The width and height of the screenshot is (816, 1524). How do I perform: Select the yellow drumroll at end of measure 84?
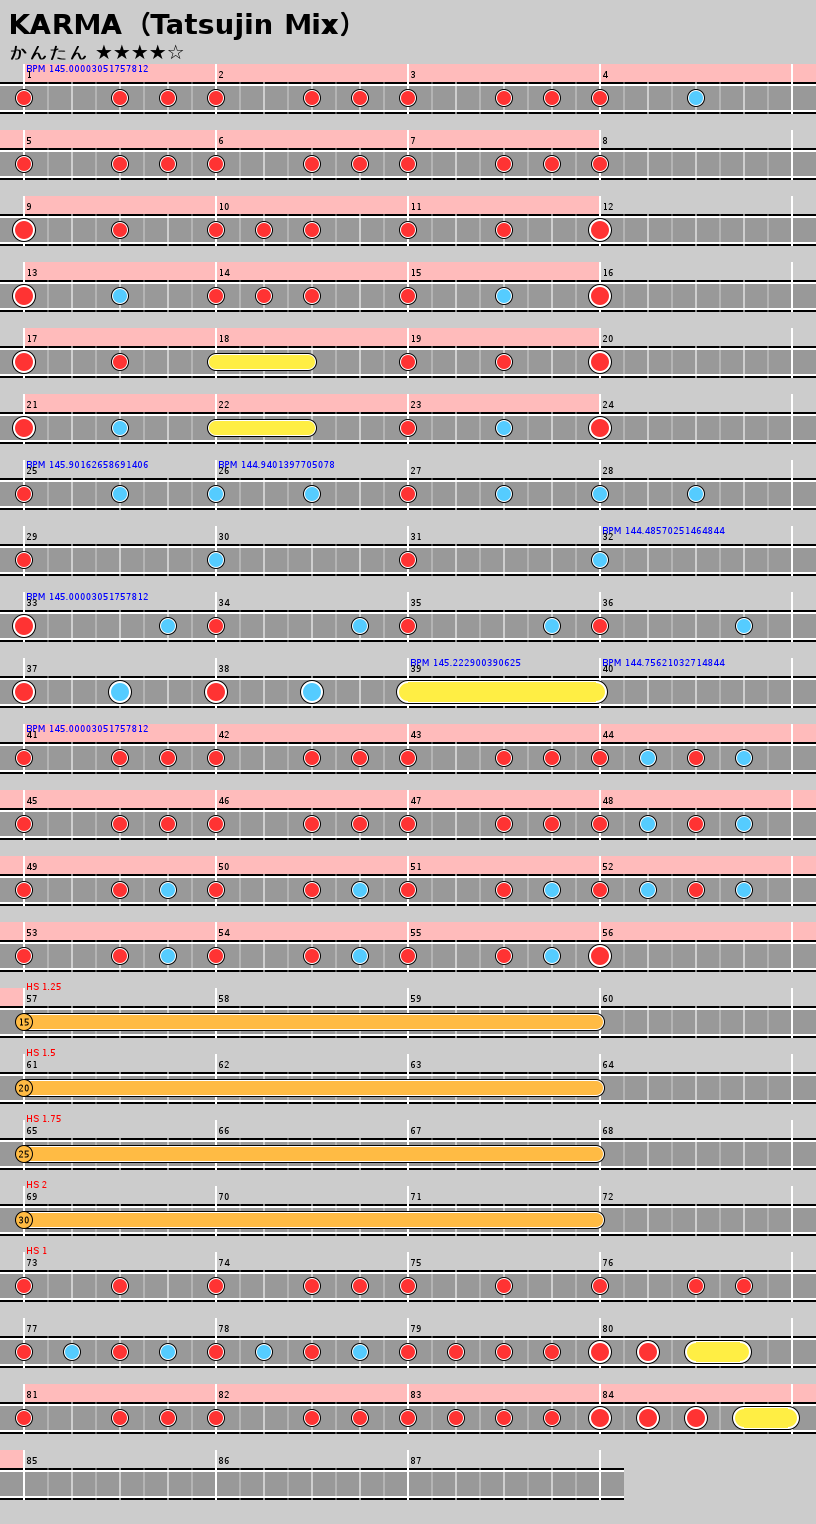[x=766, y=1418]
